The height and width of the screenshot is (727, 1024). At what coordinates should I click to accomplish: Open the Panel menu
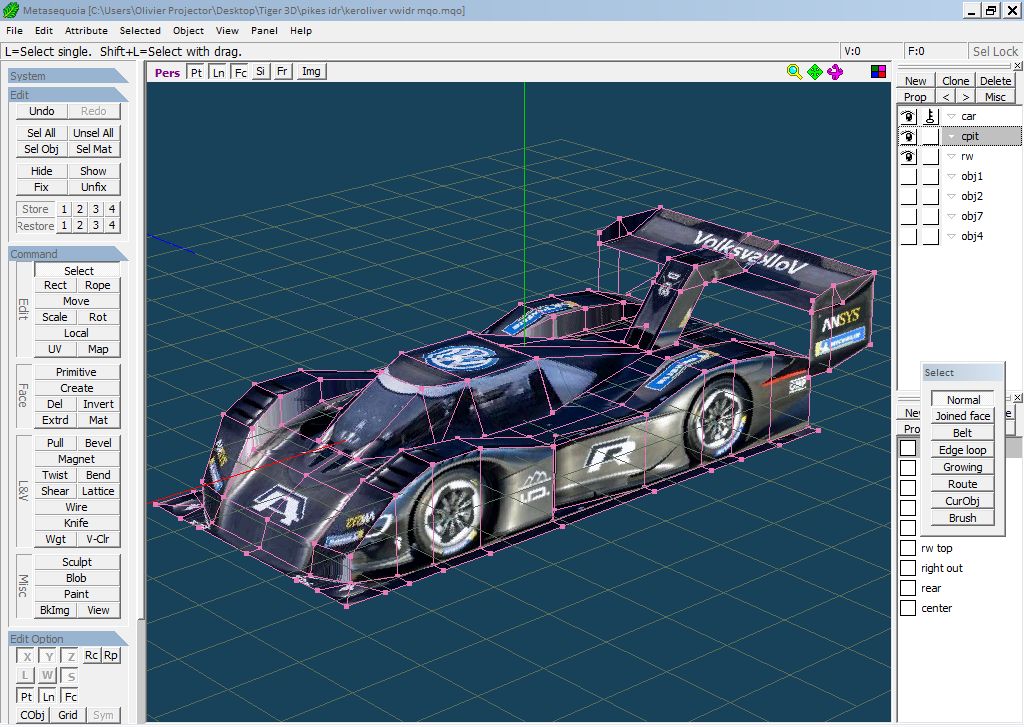click(264, 31)
